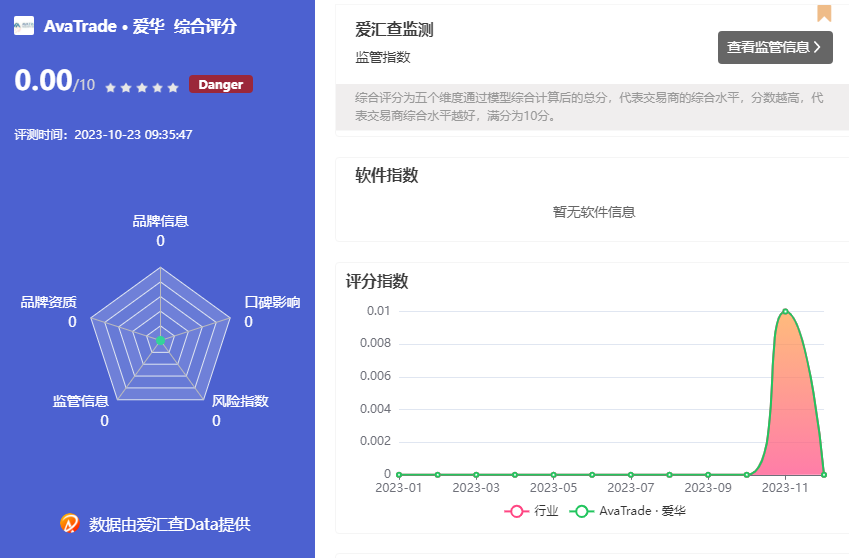
Task: Click the fifth rating star
Action: coord(174,87)
